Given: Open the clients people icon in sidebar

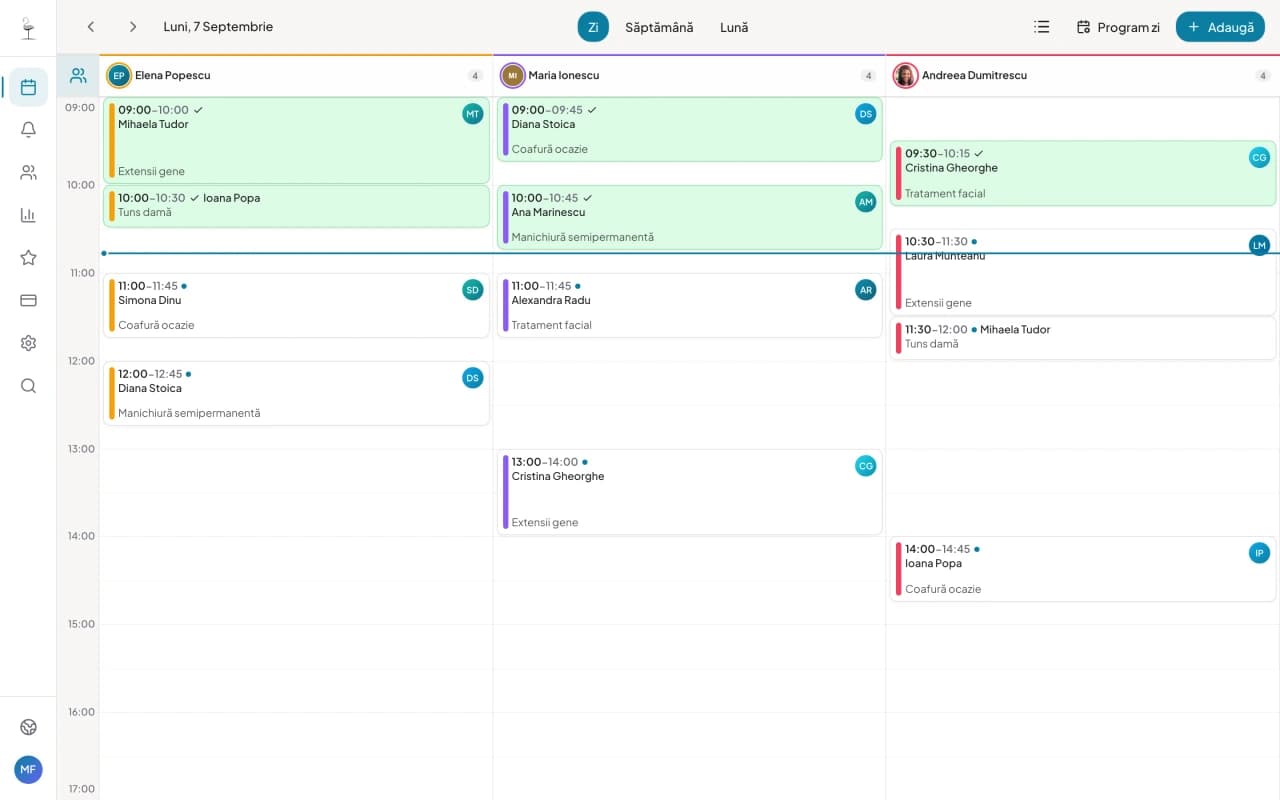Looking at the screenshot, I should (x=28, y=173).
